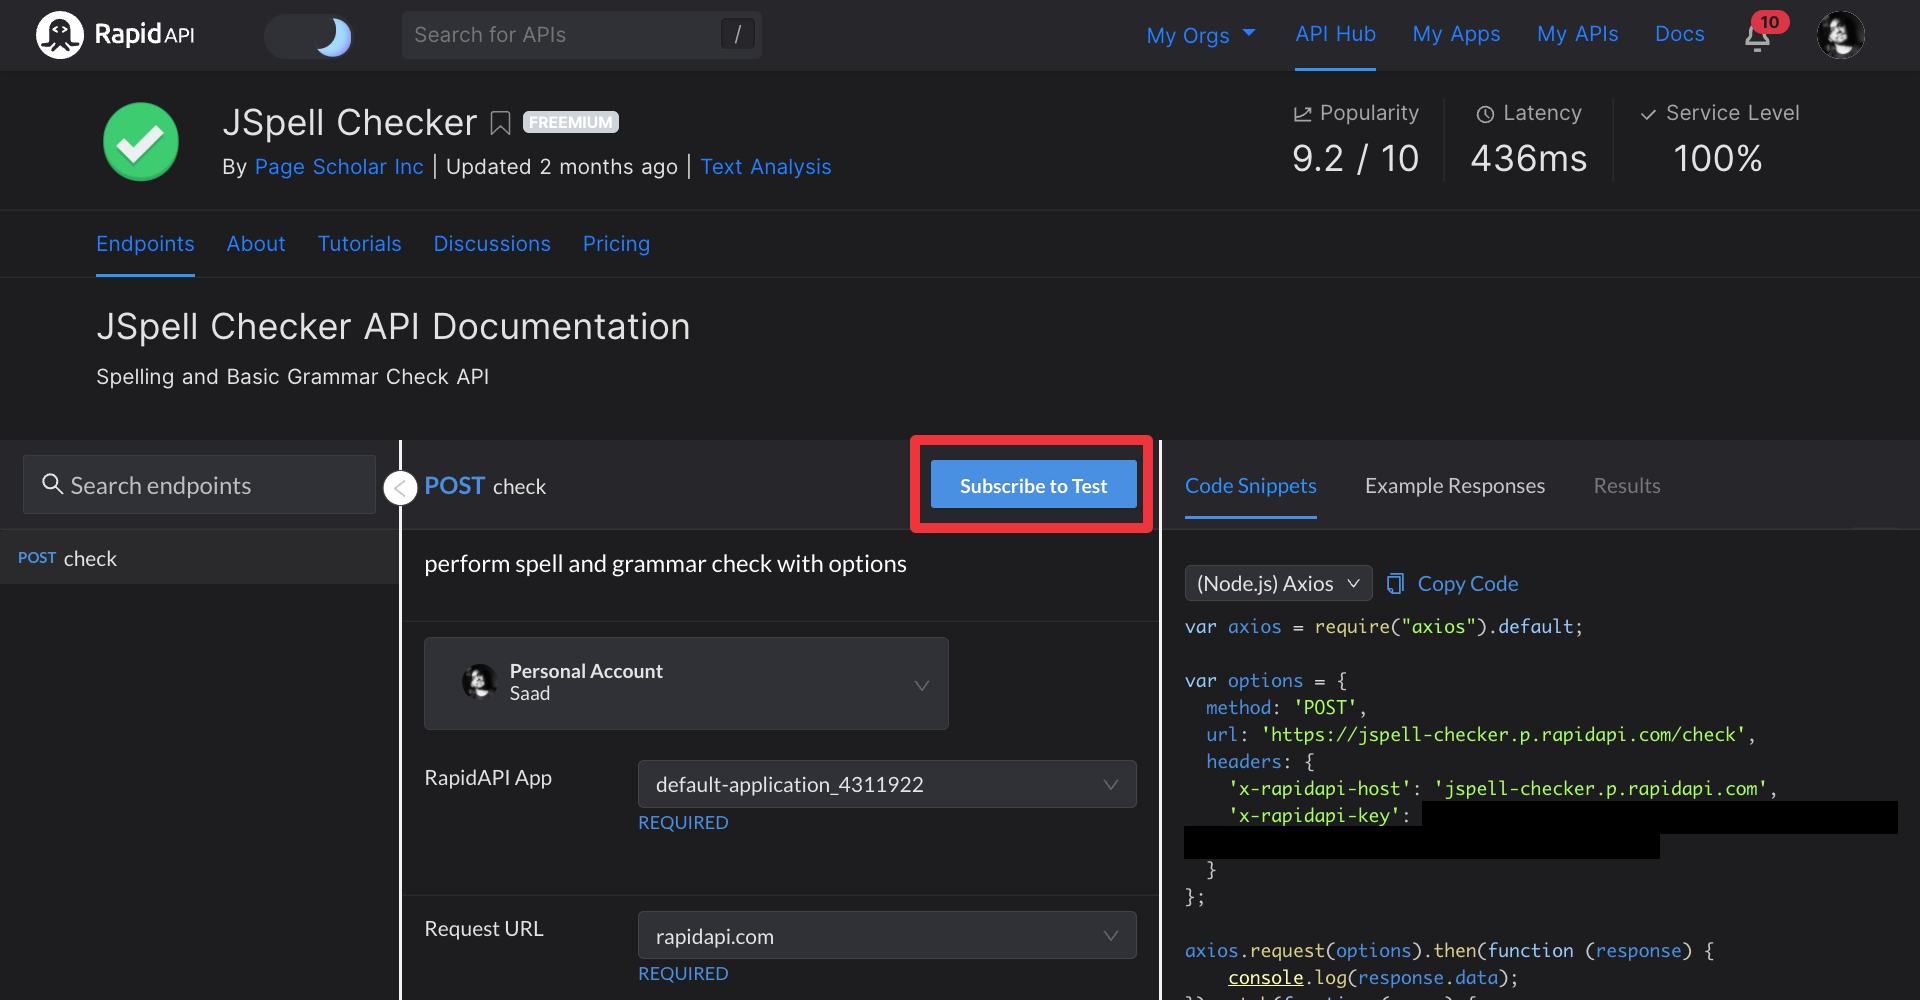
Task: Open the My Orgs dropdown
Action: pos(1200,35)
